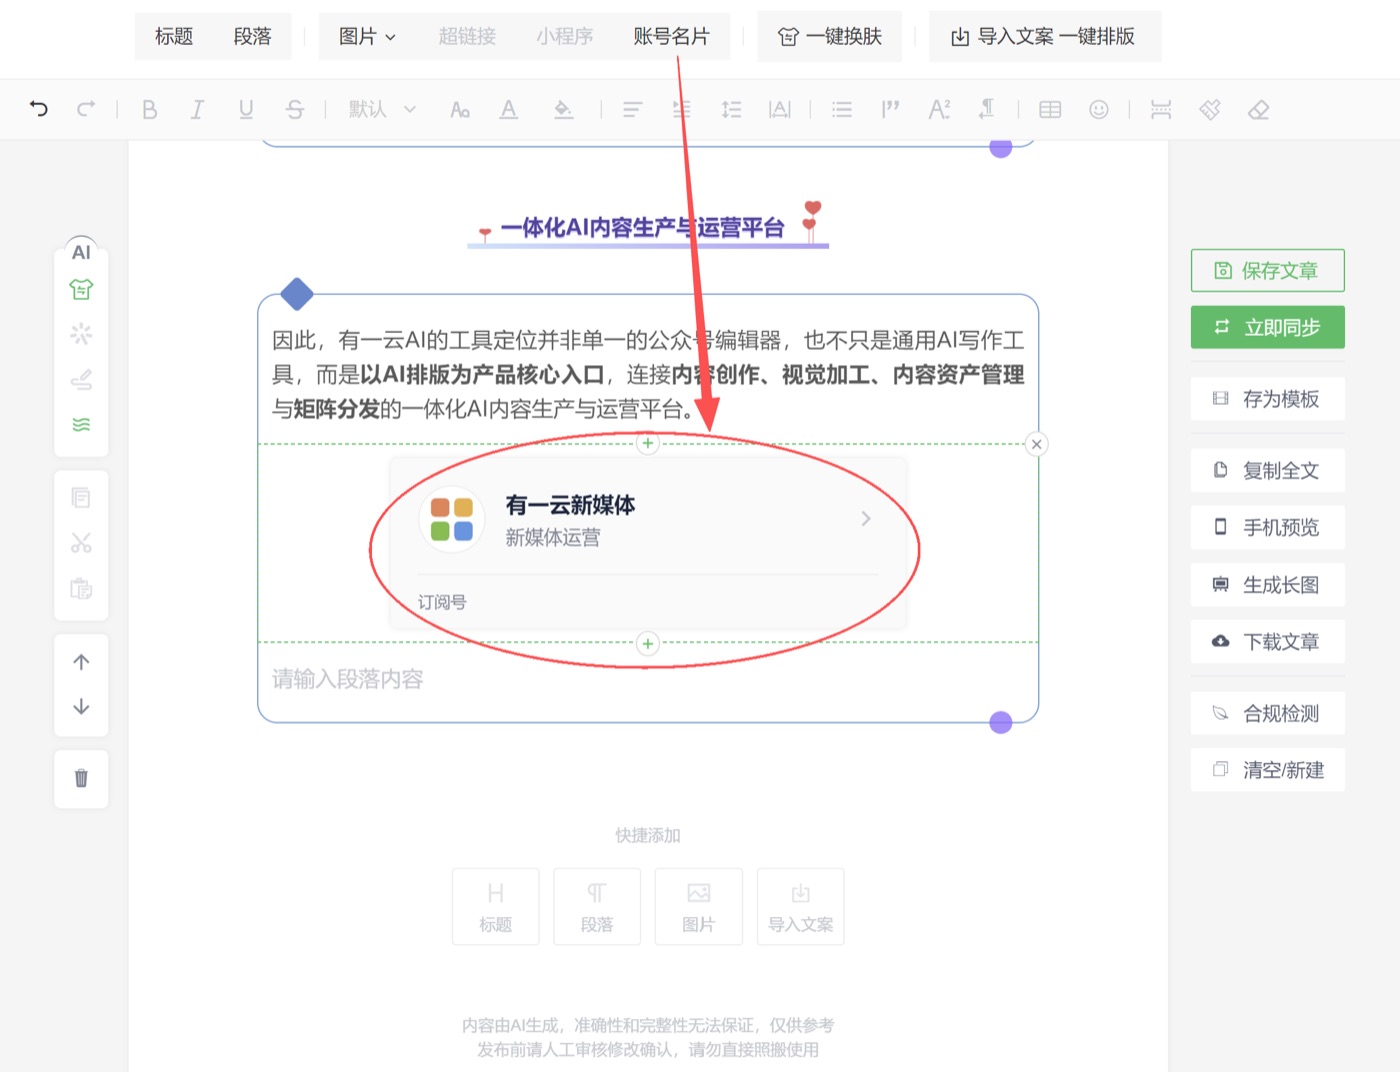Click the 保存文章 button
Viewport: 1400px width, 1072px height.
[x=1267, y=270]
